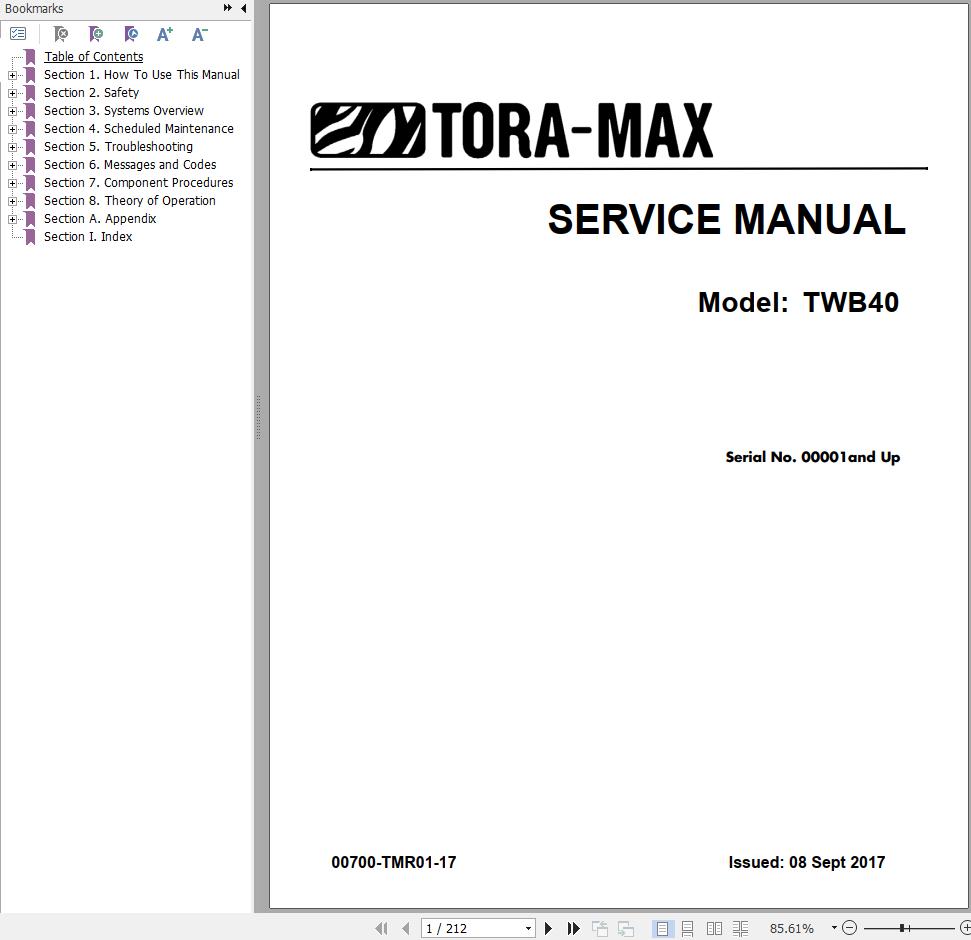Expand Section 7. Component Procedures bookmark
The image size is (971, 940).
(x=10, y=182)
